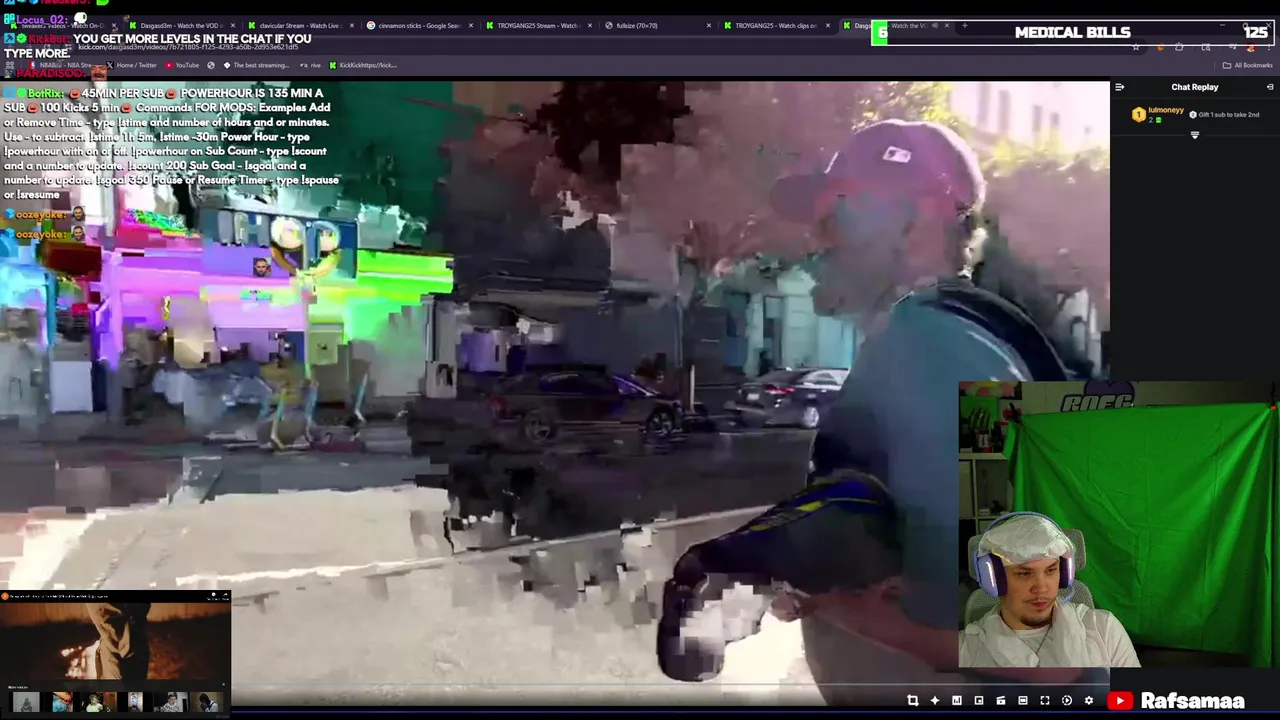The width and height of the screenshot is (1280, 720).
Task: Collapse the Chat Replay panel with left header icon
Action: [x=1119, y=87]
